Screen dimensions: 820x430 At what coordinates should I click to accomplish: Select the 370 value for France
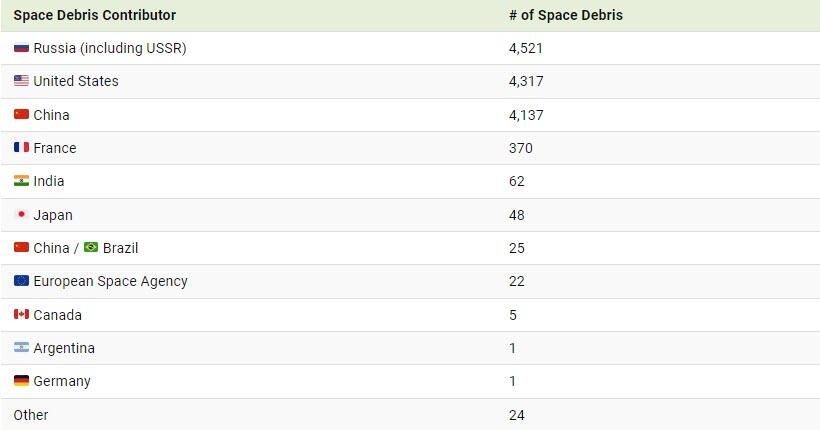click(521, 148)
